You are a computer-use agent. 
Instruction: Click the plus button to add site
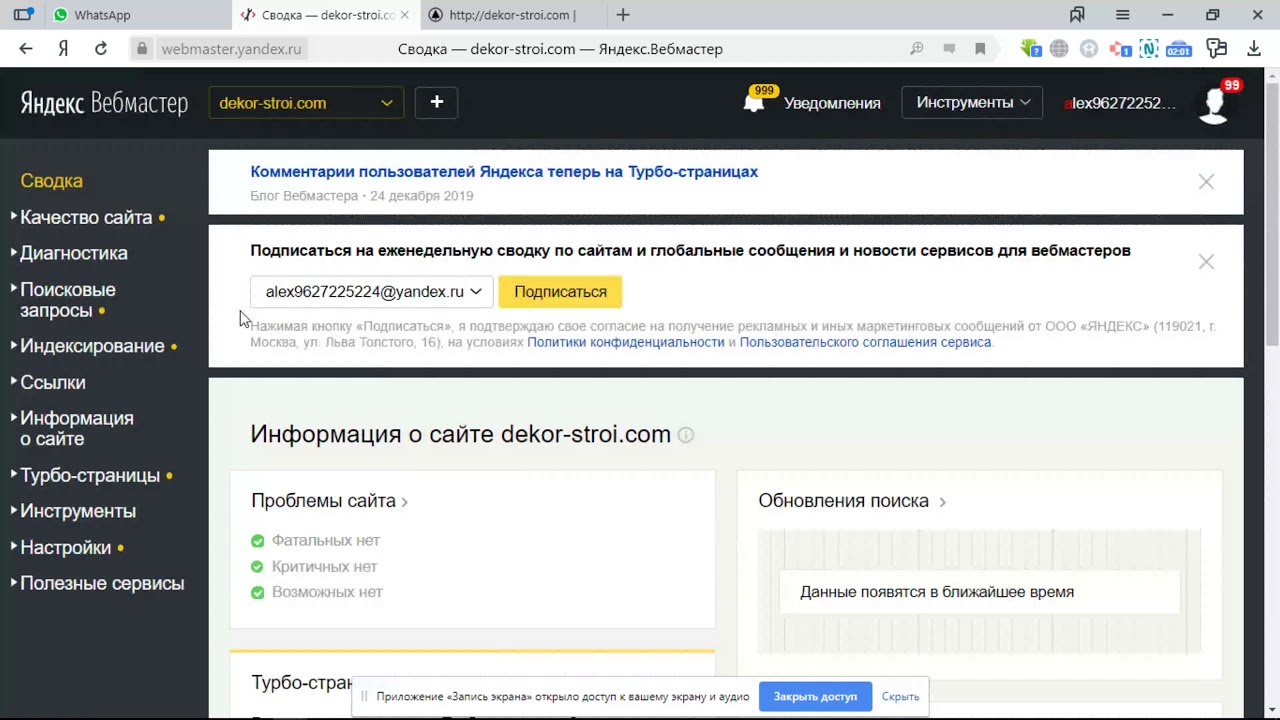436,102
